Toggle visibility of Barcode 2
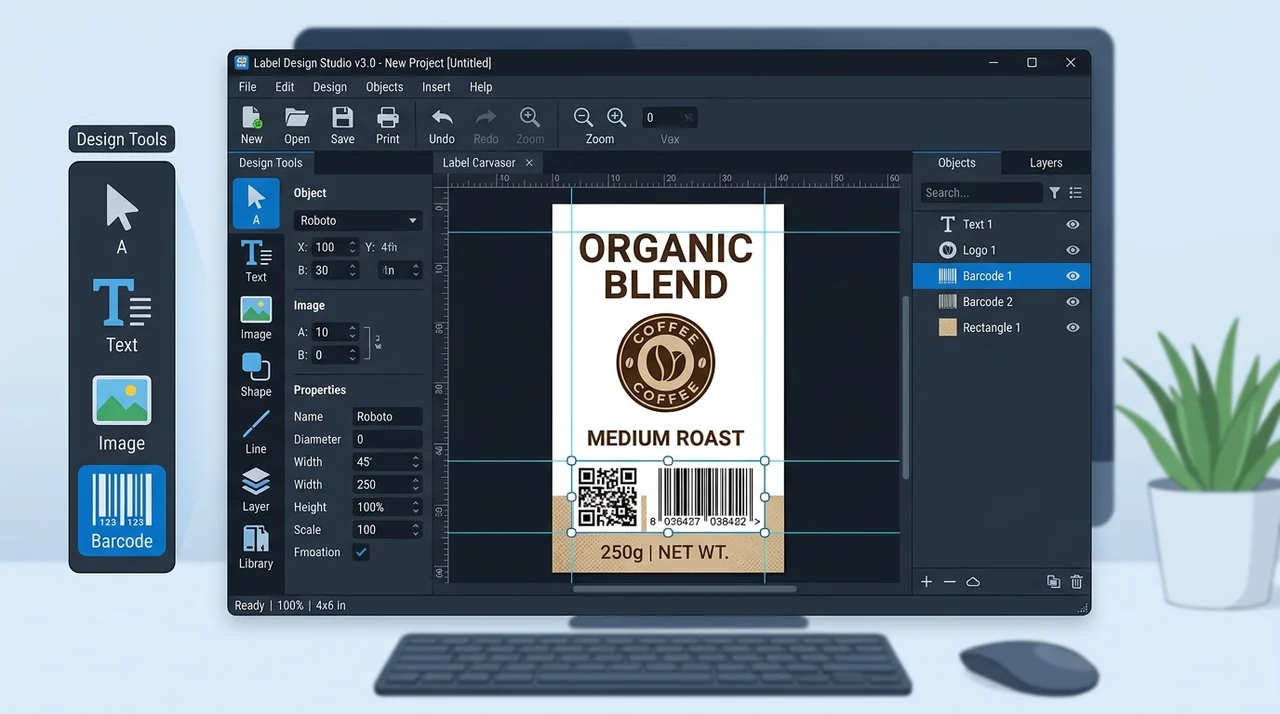This screenshot has width=1280, height=714. 1073,302
